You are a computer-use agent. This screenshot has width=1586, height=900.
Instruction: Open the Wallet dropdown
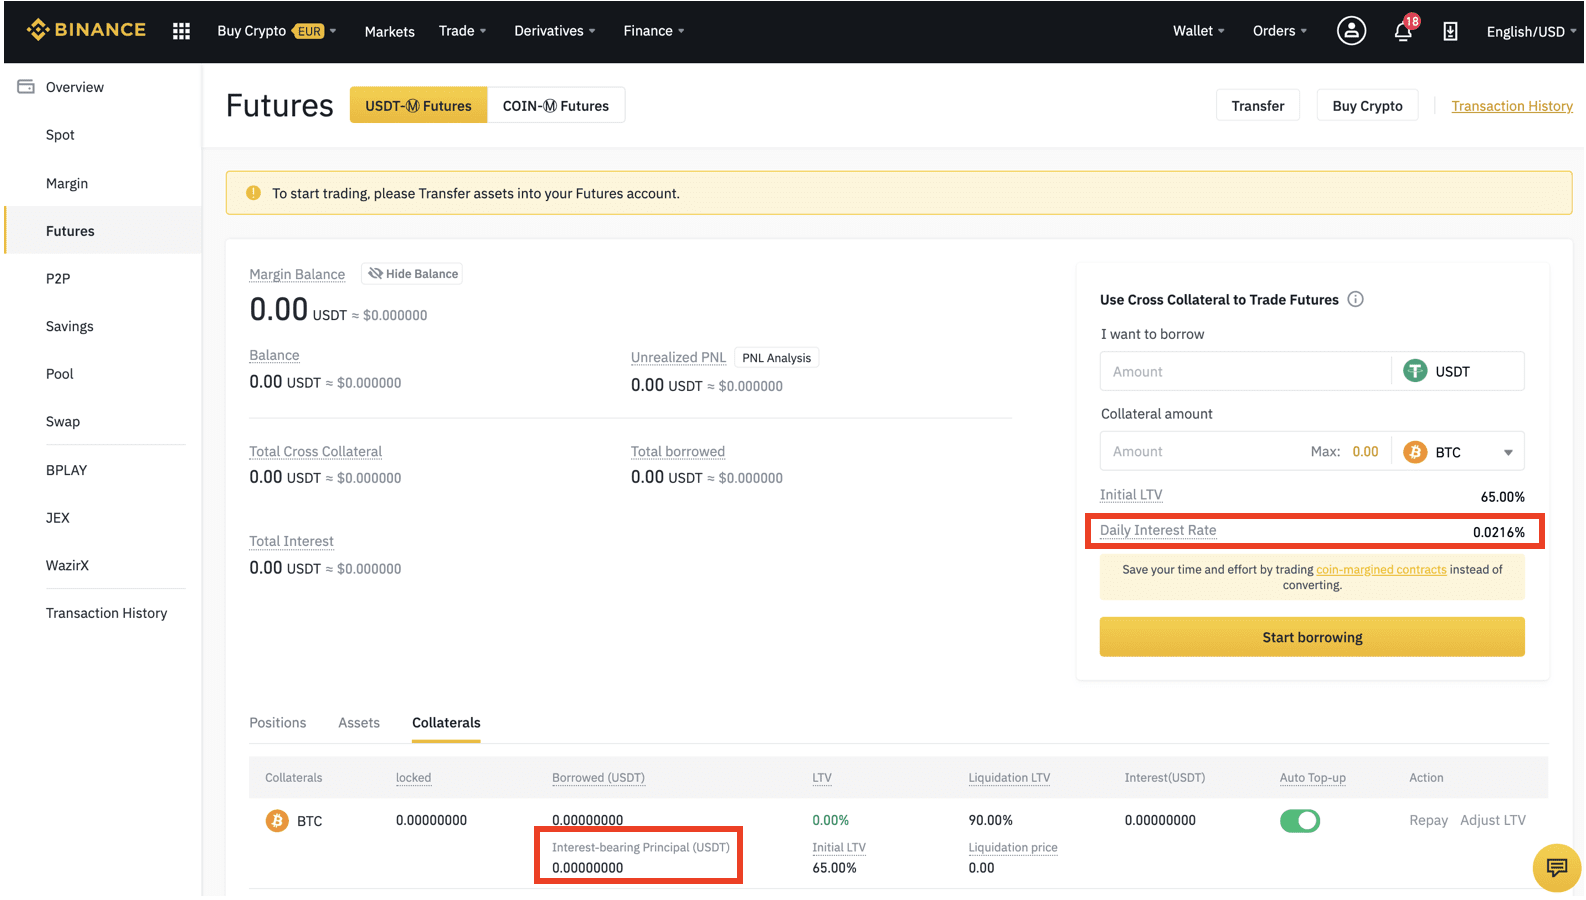(x=1198, y=31)
